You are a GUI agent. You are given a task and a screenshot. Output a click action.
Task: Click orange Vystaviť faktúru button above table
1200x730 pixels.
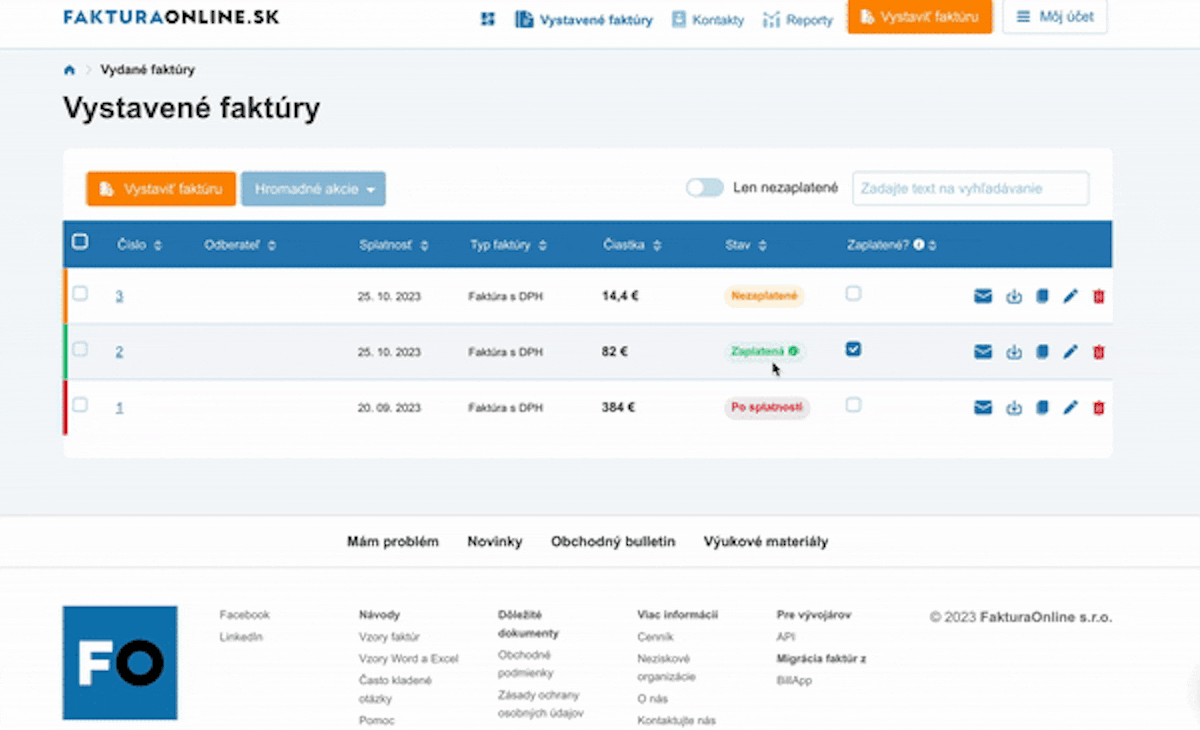[161, 189]
